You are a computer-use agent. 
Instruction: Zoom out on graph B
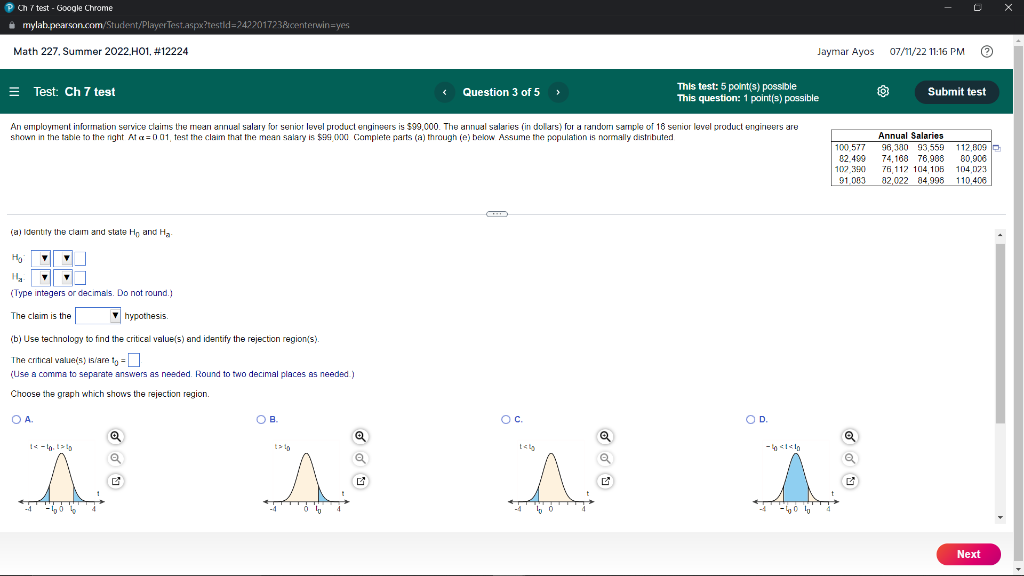[x=360, y=458]
